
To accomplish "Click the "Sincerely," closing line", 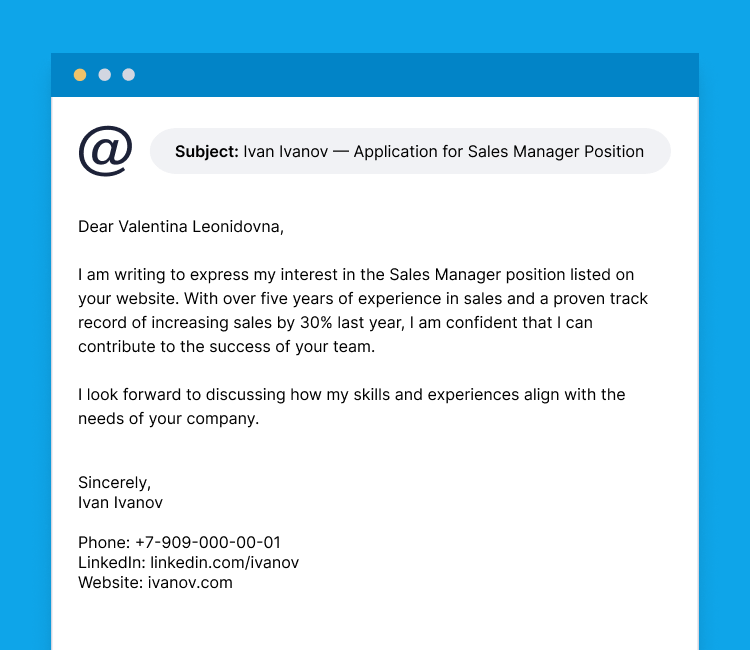I will click(114, 482).
